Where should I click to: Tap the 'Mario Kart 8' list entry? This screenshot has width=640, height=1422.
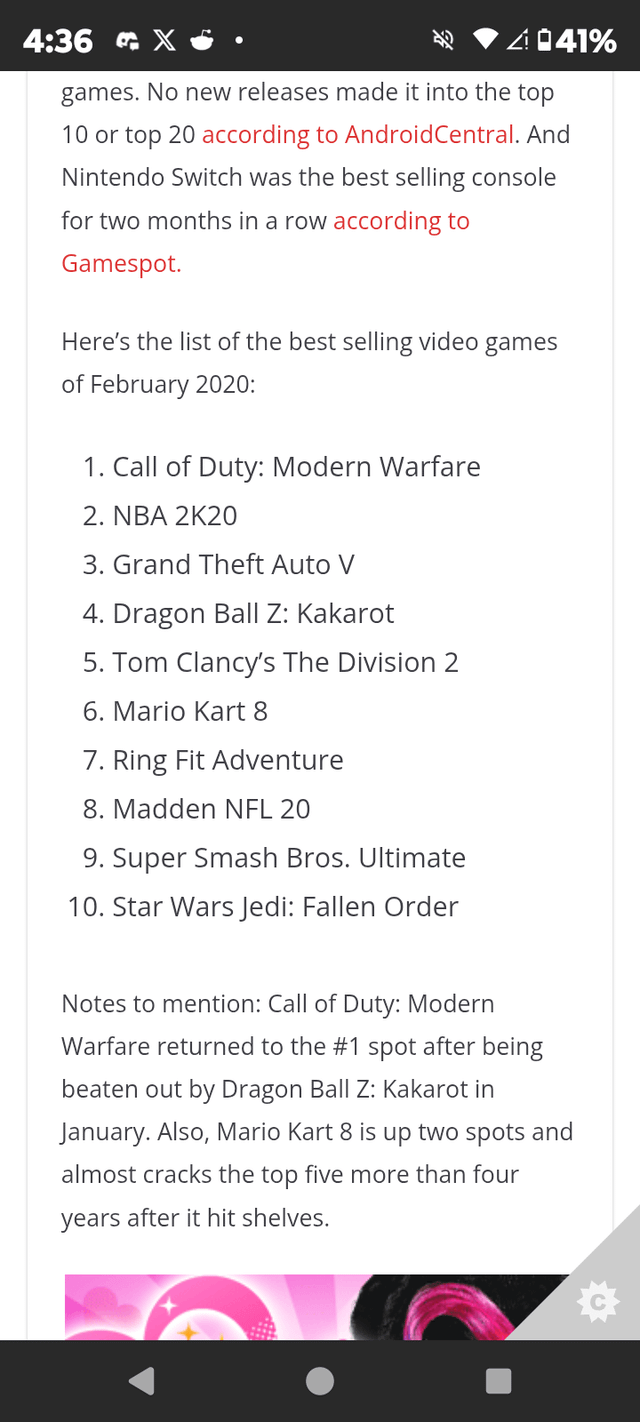(190, 711)
